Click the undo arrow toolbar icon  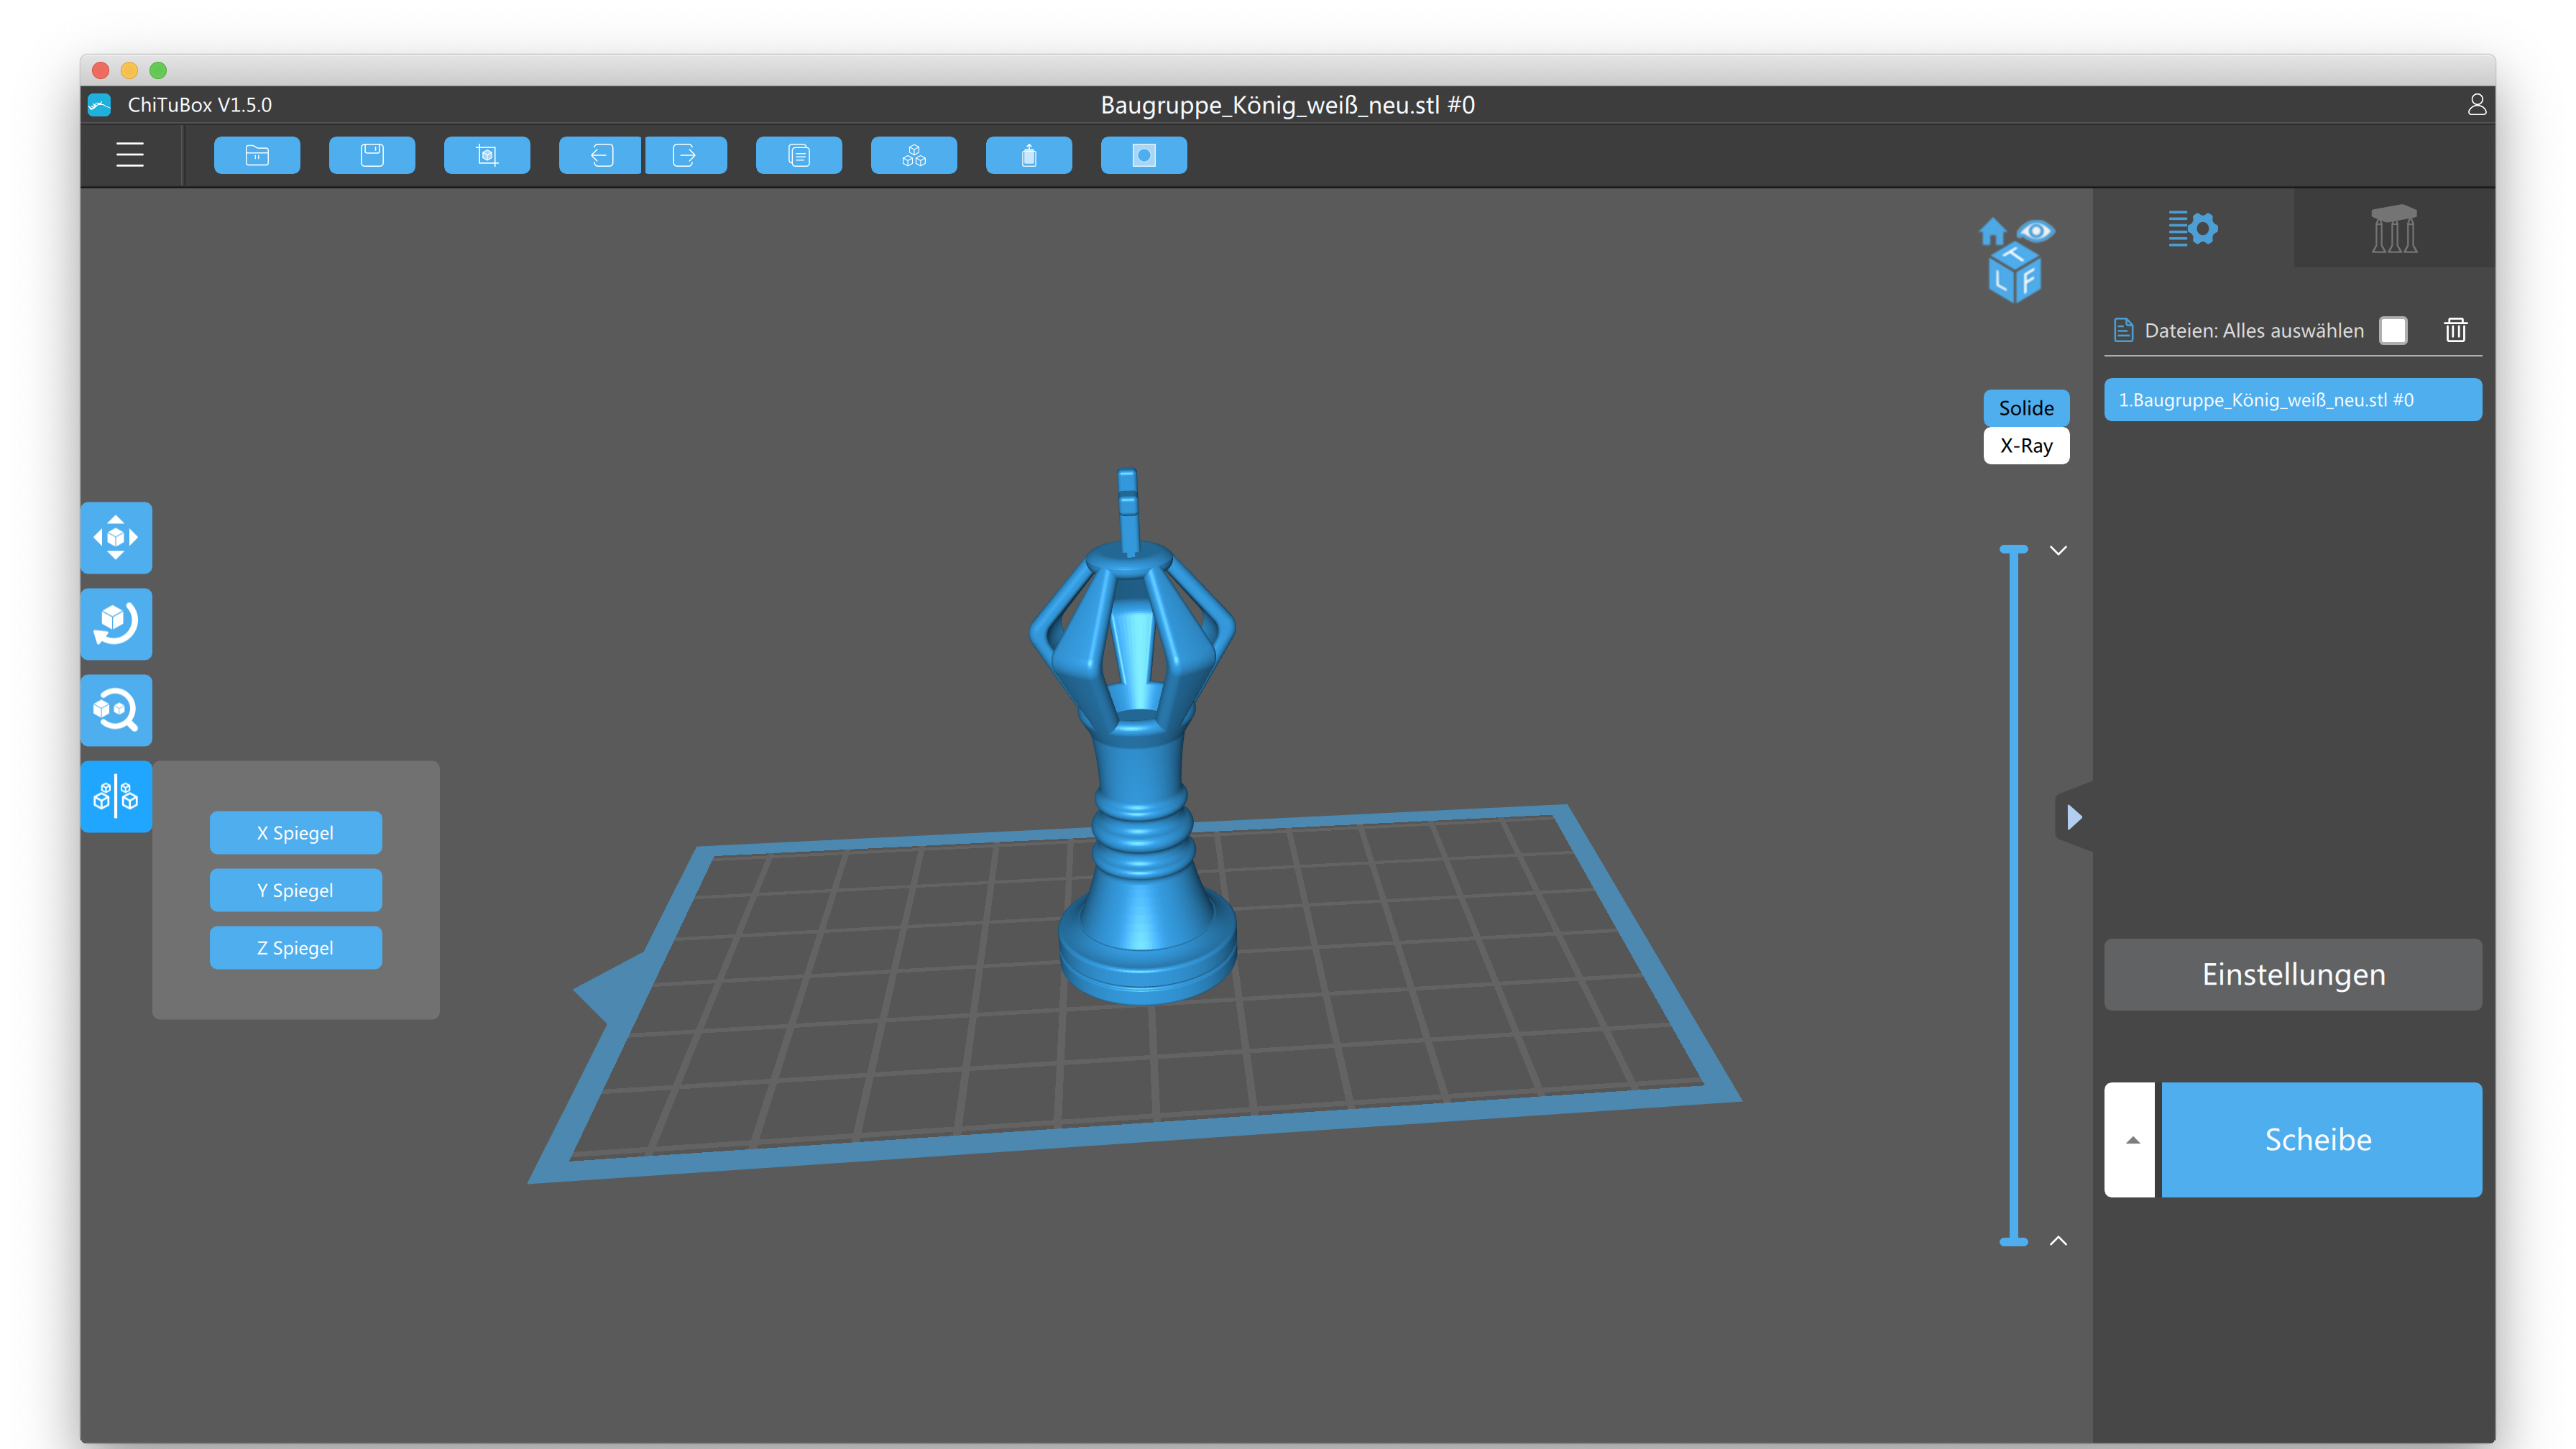click(x=601, y=155)
